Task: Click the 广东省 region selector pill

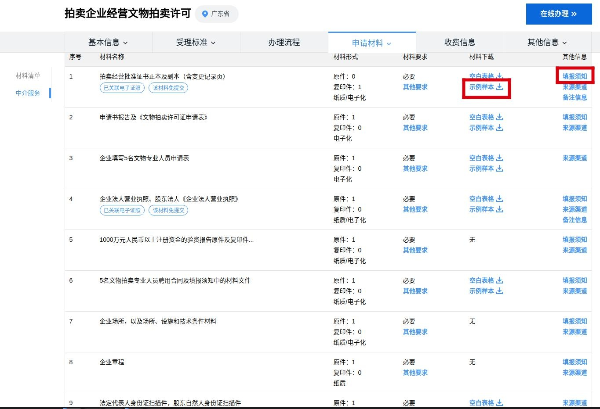Action: click(x=217, y=14)
